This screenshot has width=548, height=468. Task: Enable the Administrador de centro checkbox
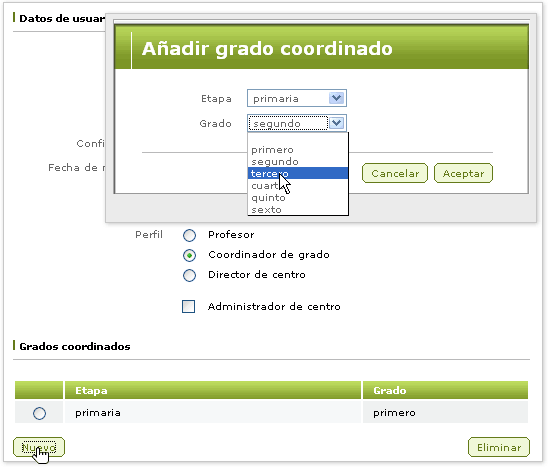(189, 307)
